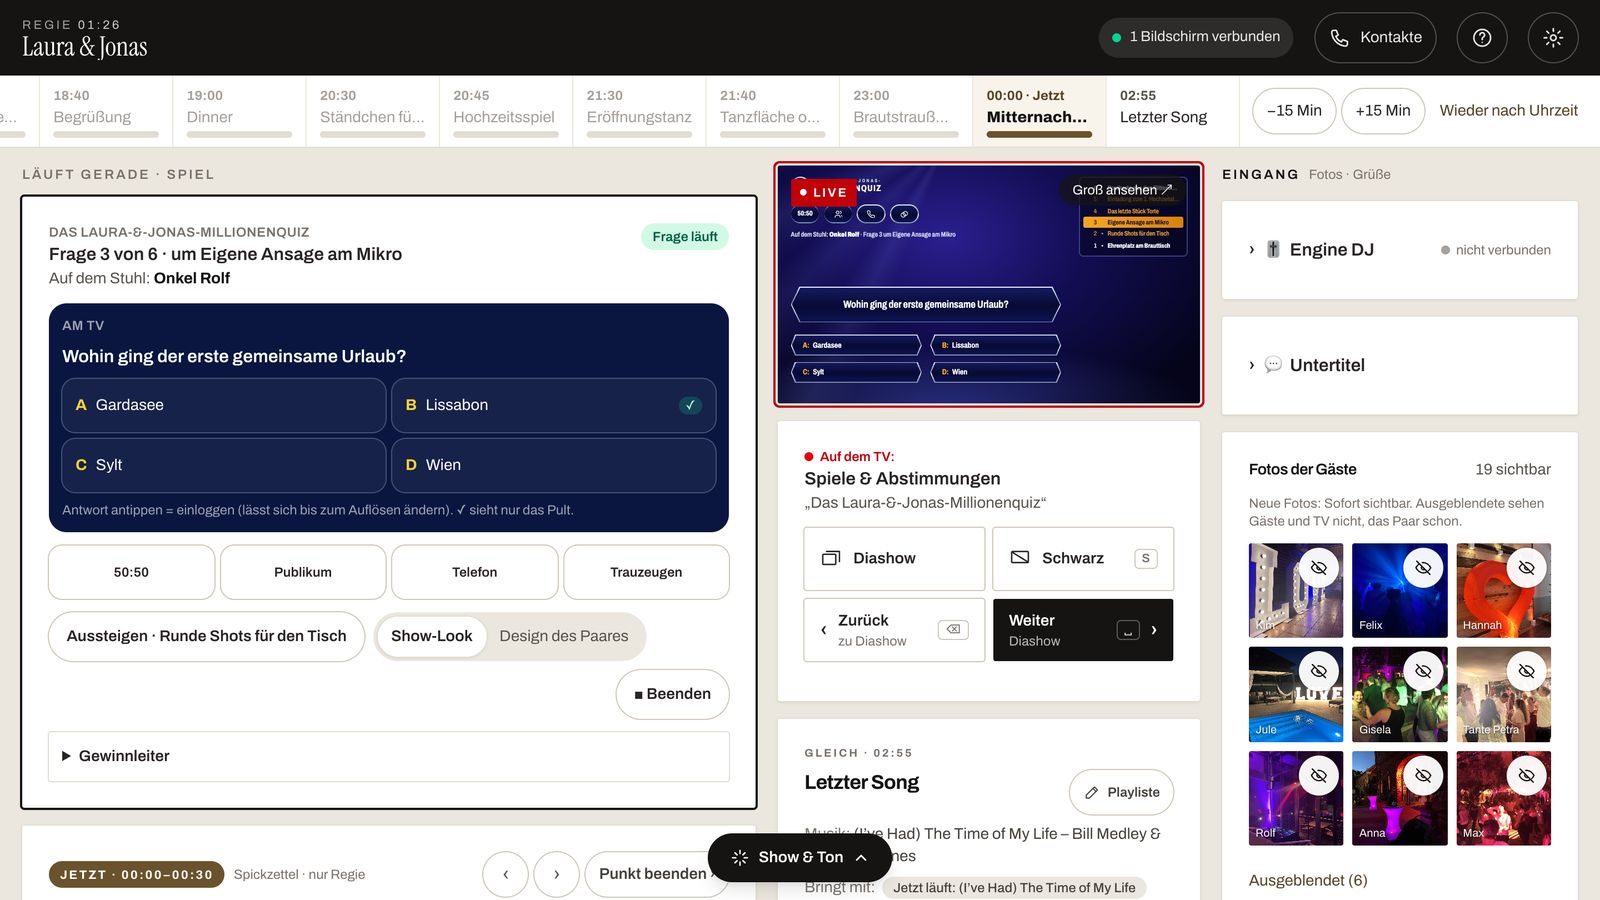Go to next Spickzettel note arrow
The height and width of the screenshot is (900, 1600).
point(557,874)
